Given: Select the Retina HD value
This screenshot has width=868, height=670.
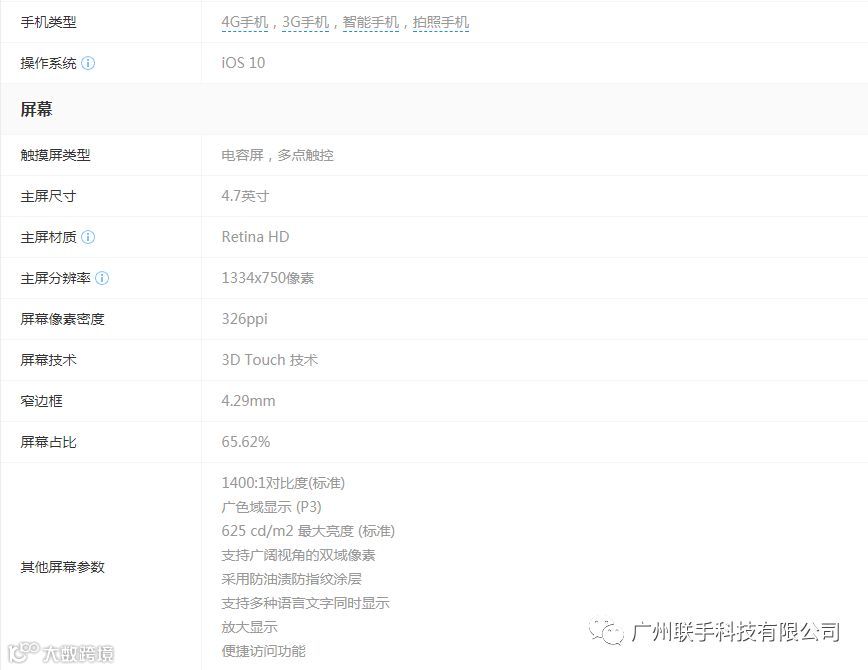Looking at the screenshot, I should click(x=255, y=237).
